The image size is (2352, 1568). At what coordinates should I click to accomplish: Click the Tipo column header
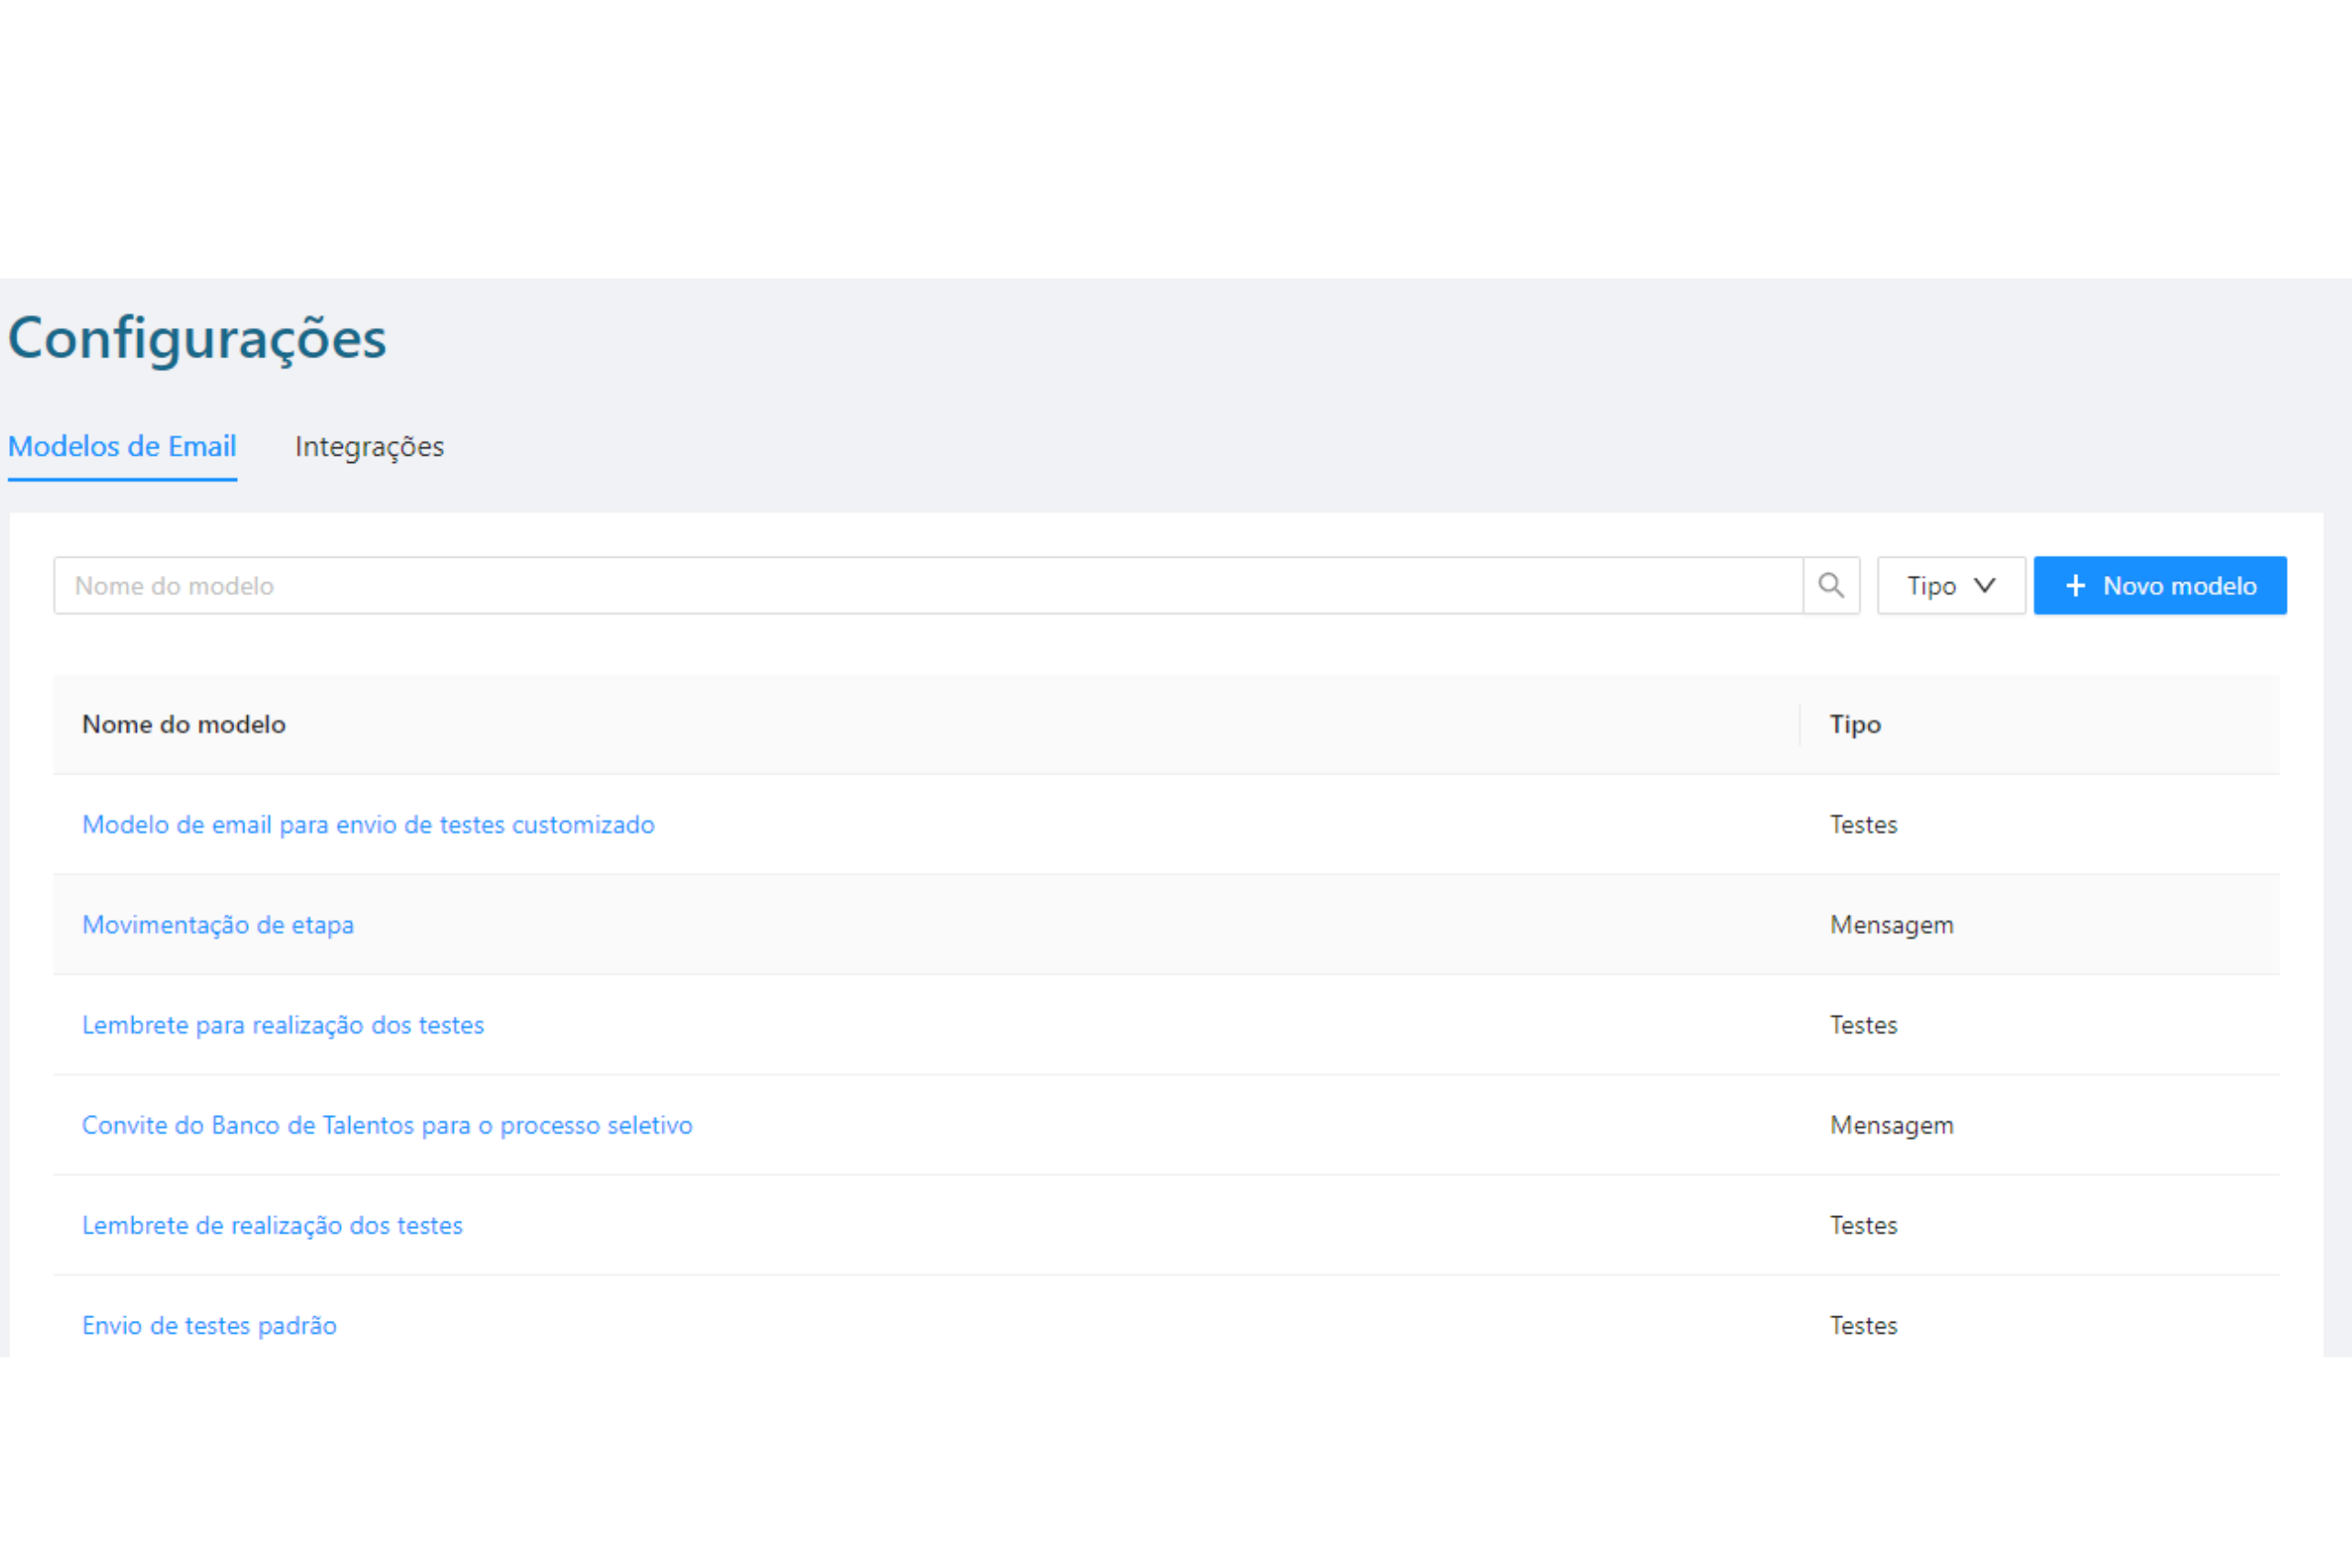pyautogui.click(x=1855, y=724)
